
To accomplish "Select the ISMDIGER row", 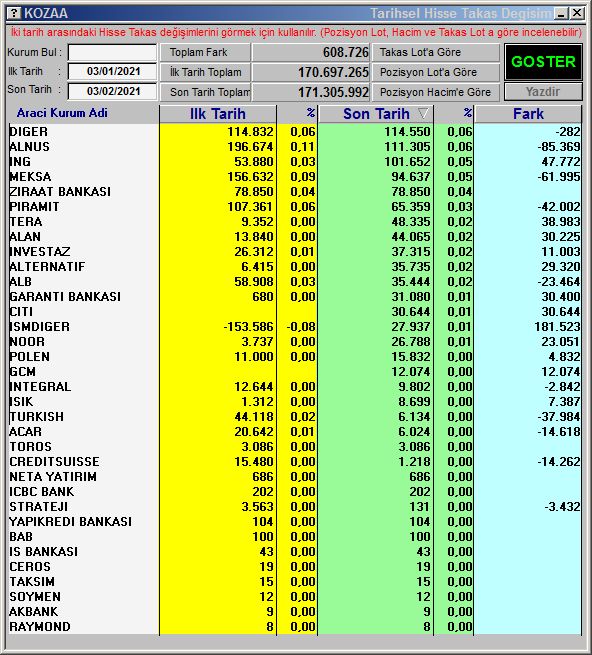I will tap(295, 327).
